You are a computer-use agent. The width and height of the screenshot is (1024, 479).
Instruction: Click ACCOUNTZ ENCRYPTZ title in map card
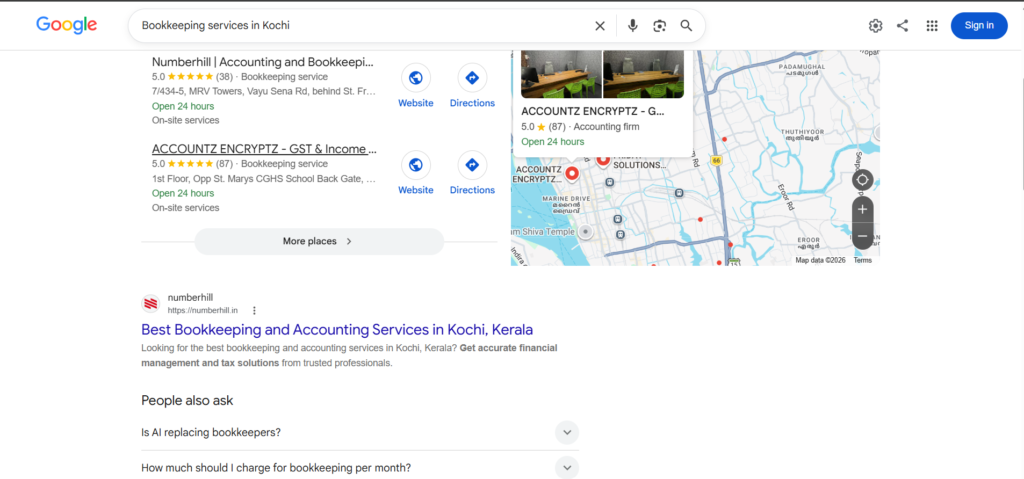coord(592,112)
